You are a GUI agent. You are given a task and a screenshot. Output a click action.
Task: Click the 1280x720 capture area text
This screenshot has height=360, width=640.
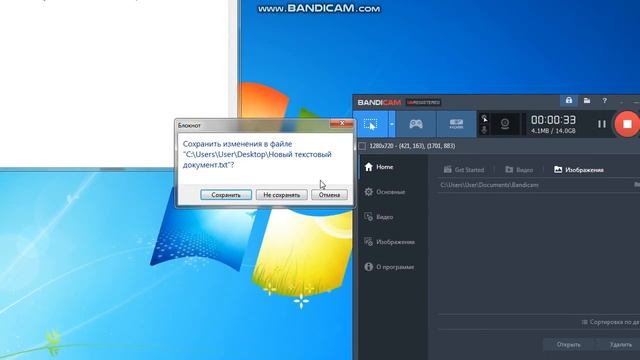click(x=412, y=146)
